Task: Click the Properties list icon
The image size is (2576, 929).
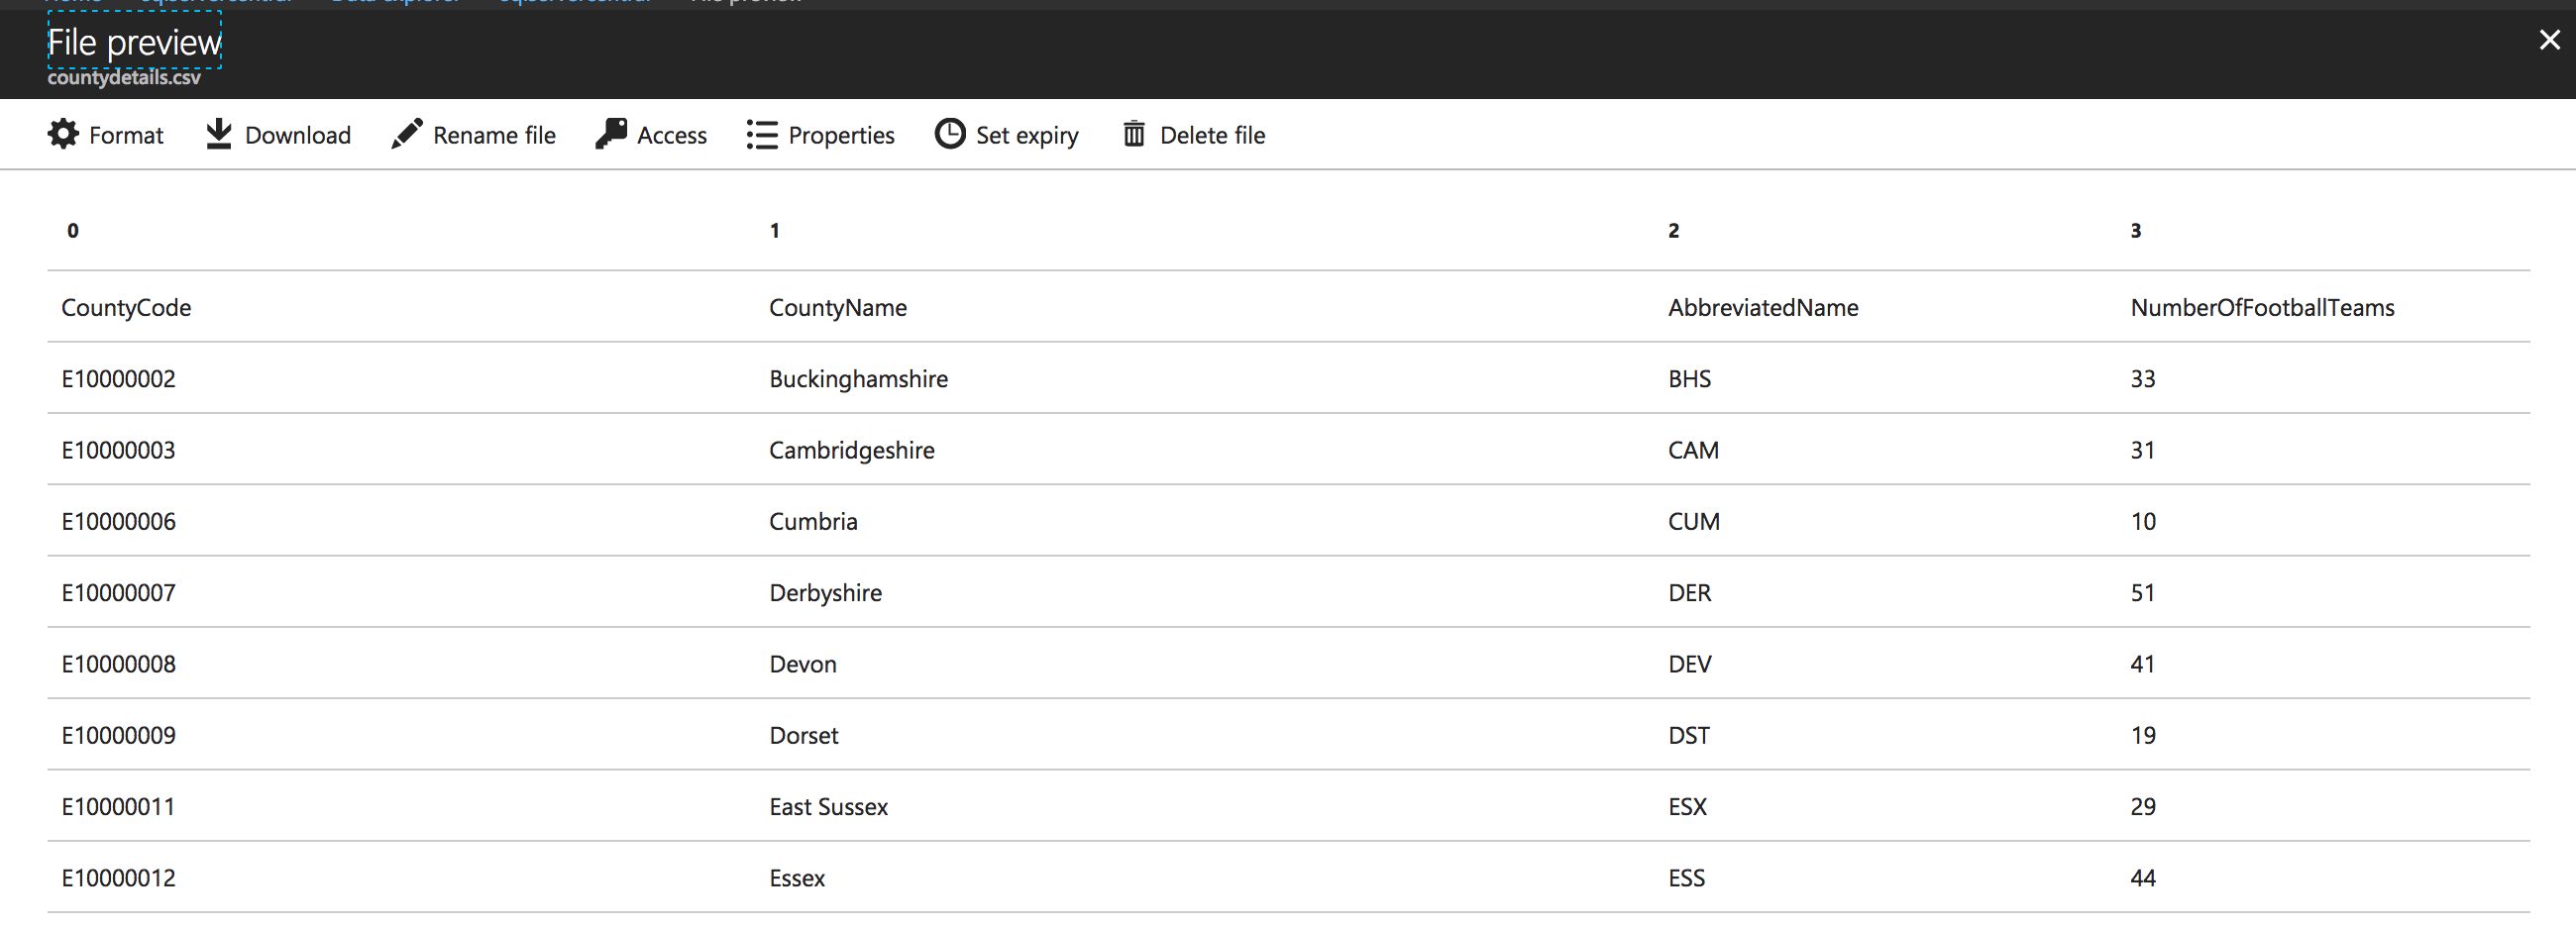Action: point(761,134)
